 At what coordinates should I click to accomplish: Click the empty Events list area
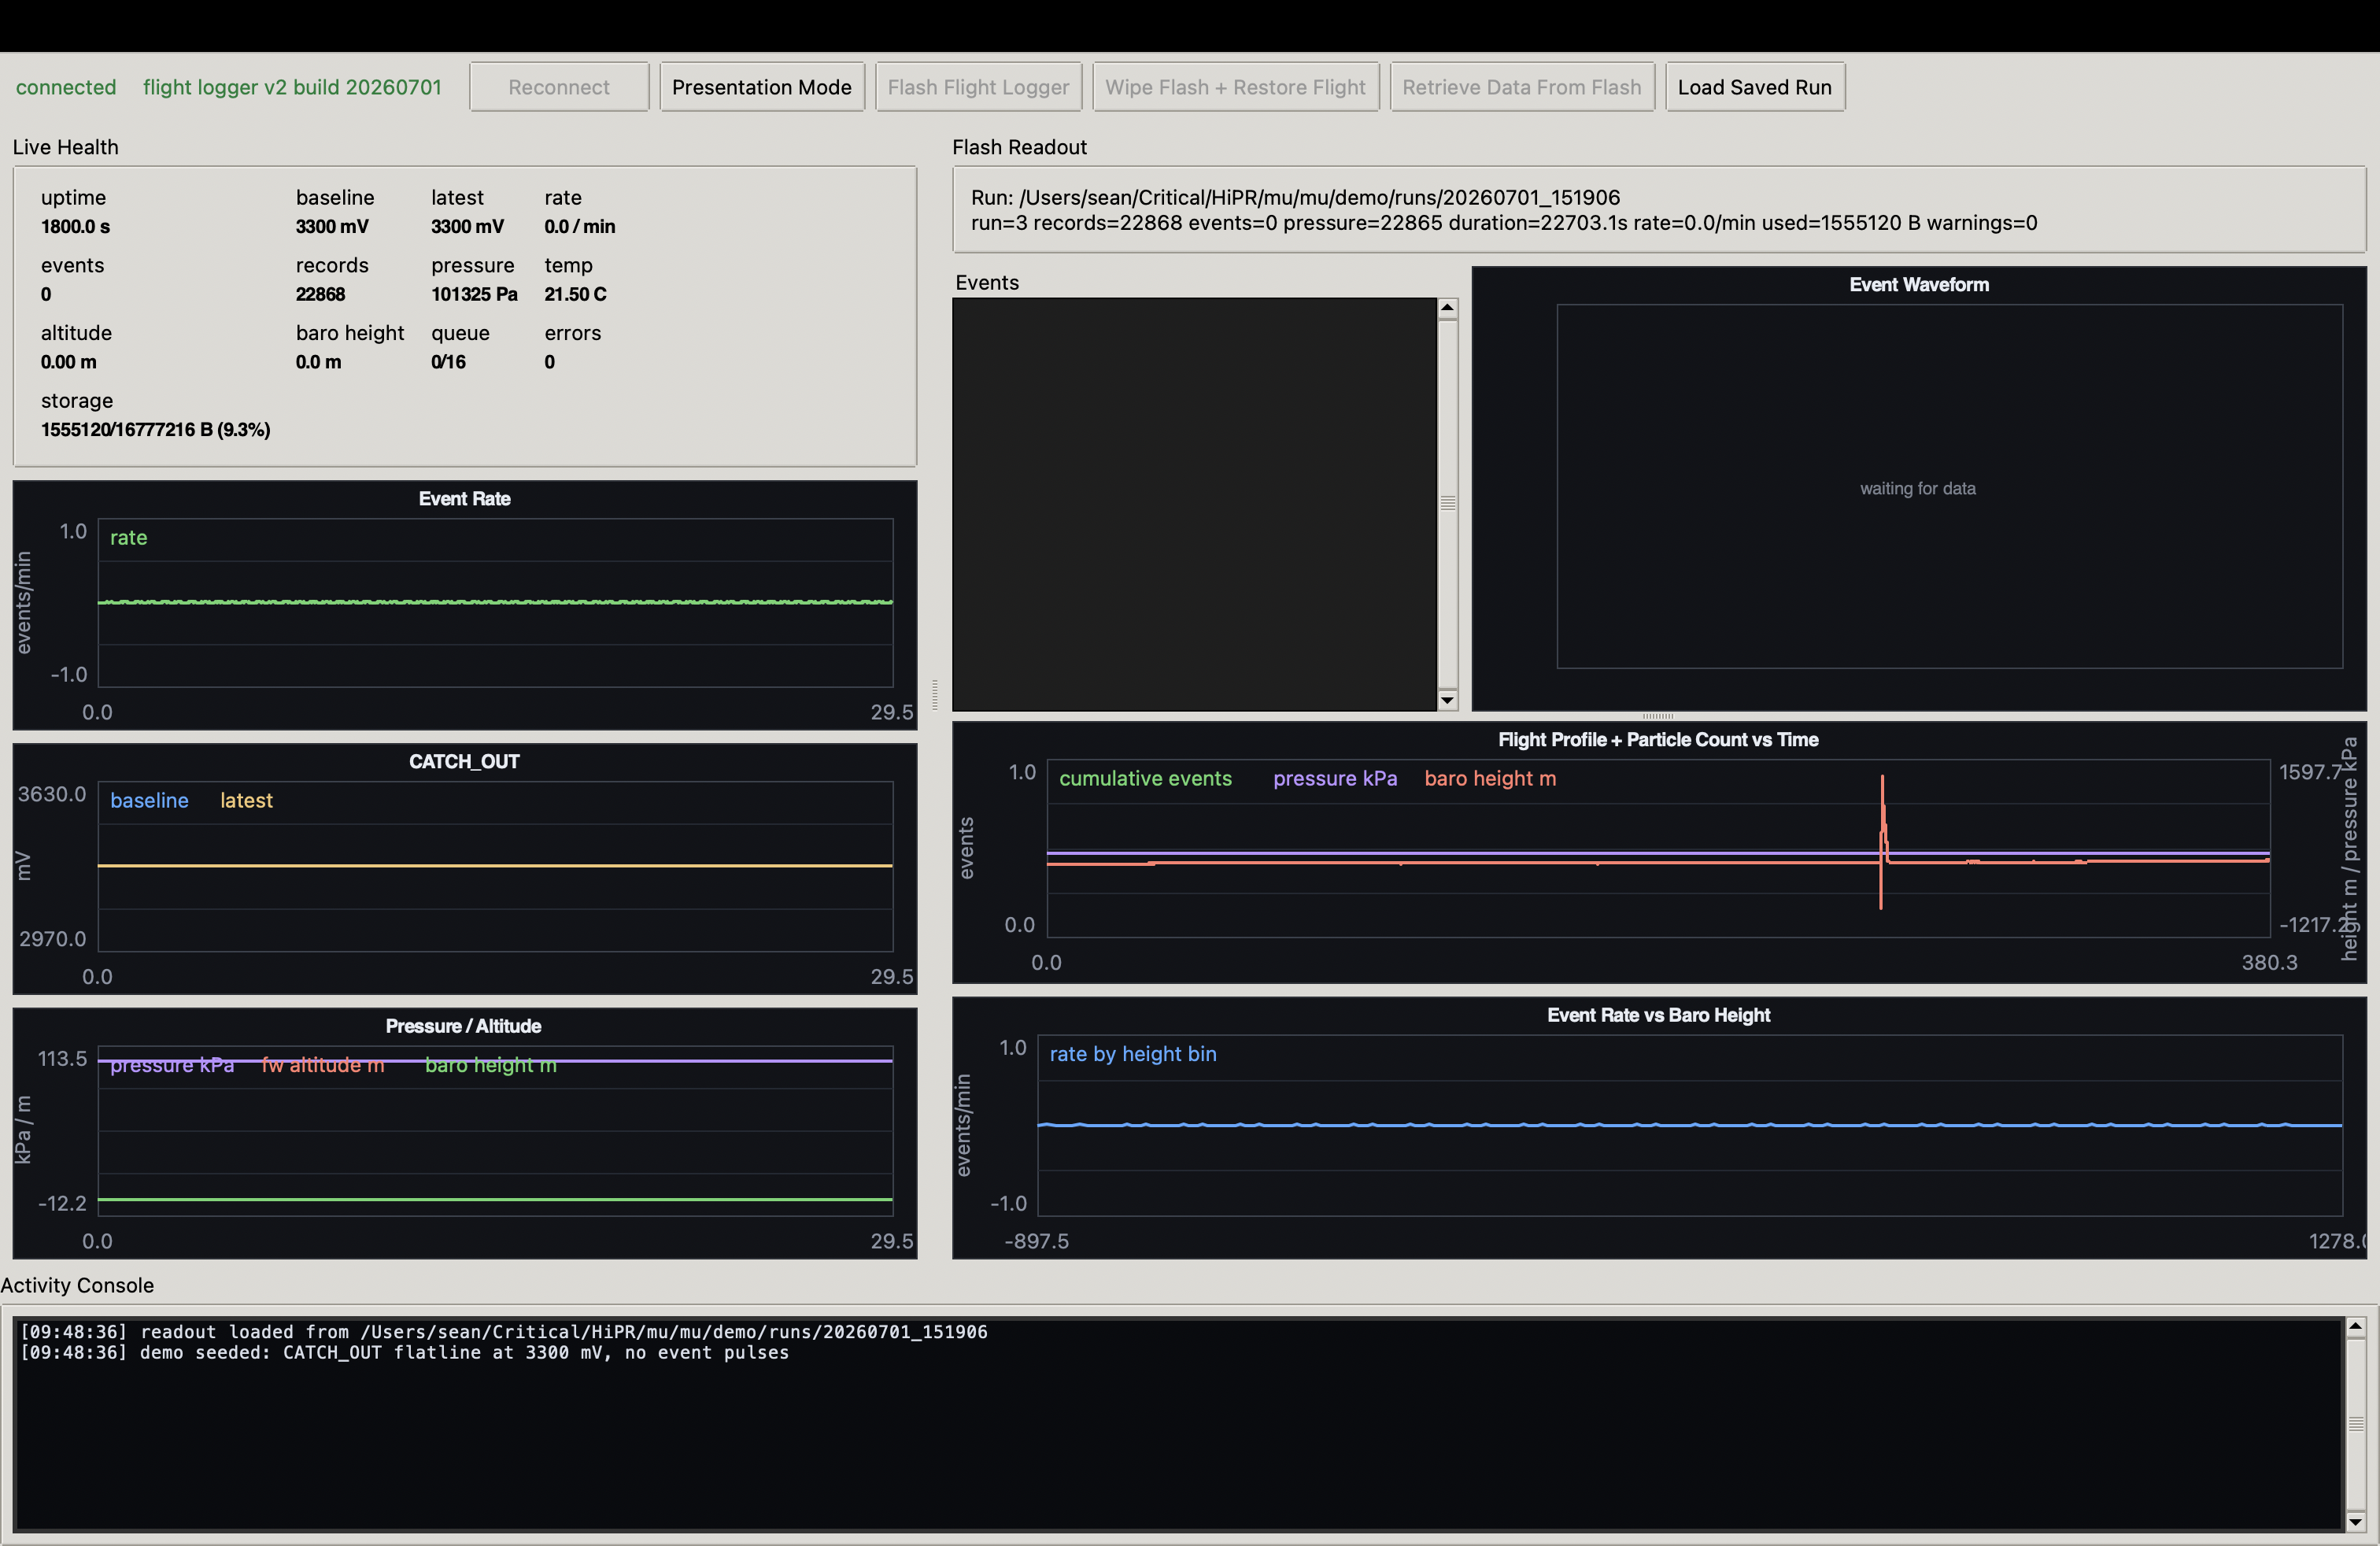coord(1194,504)
